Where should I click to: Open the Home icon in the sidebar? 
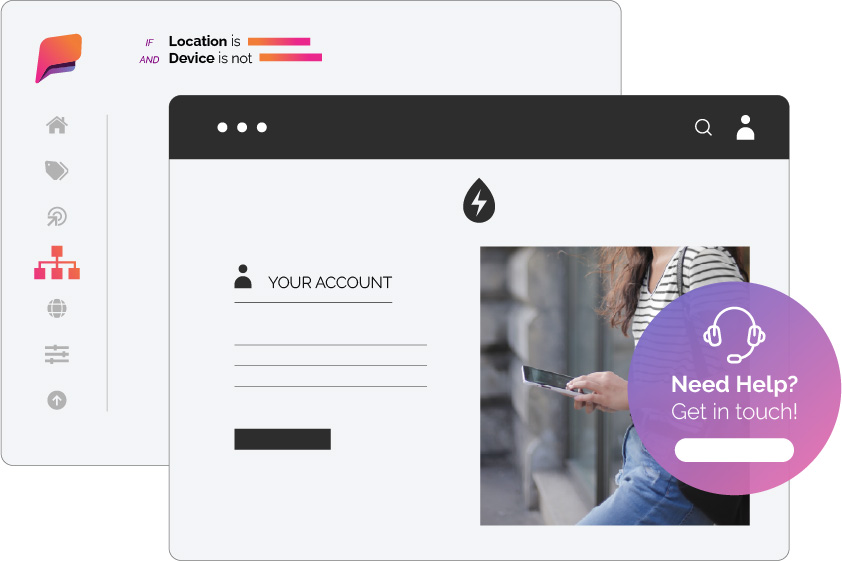pos(57,125)
